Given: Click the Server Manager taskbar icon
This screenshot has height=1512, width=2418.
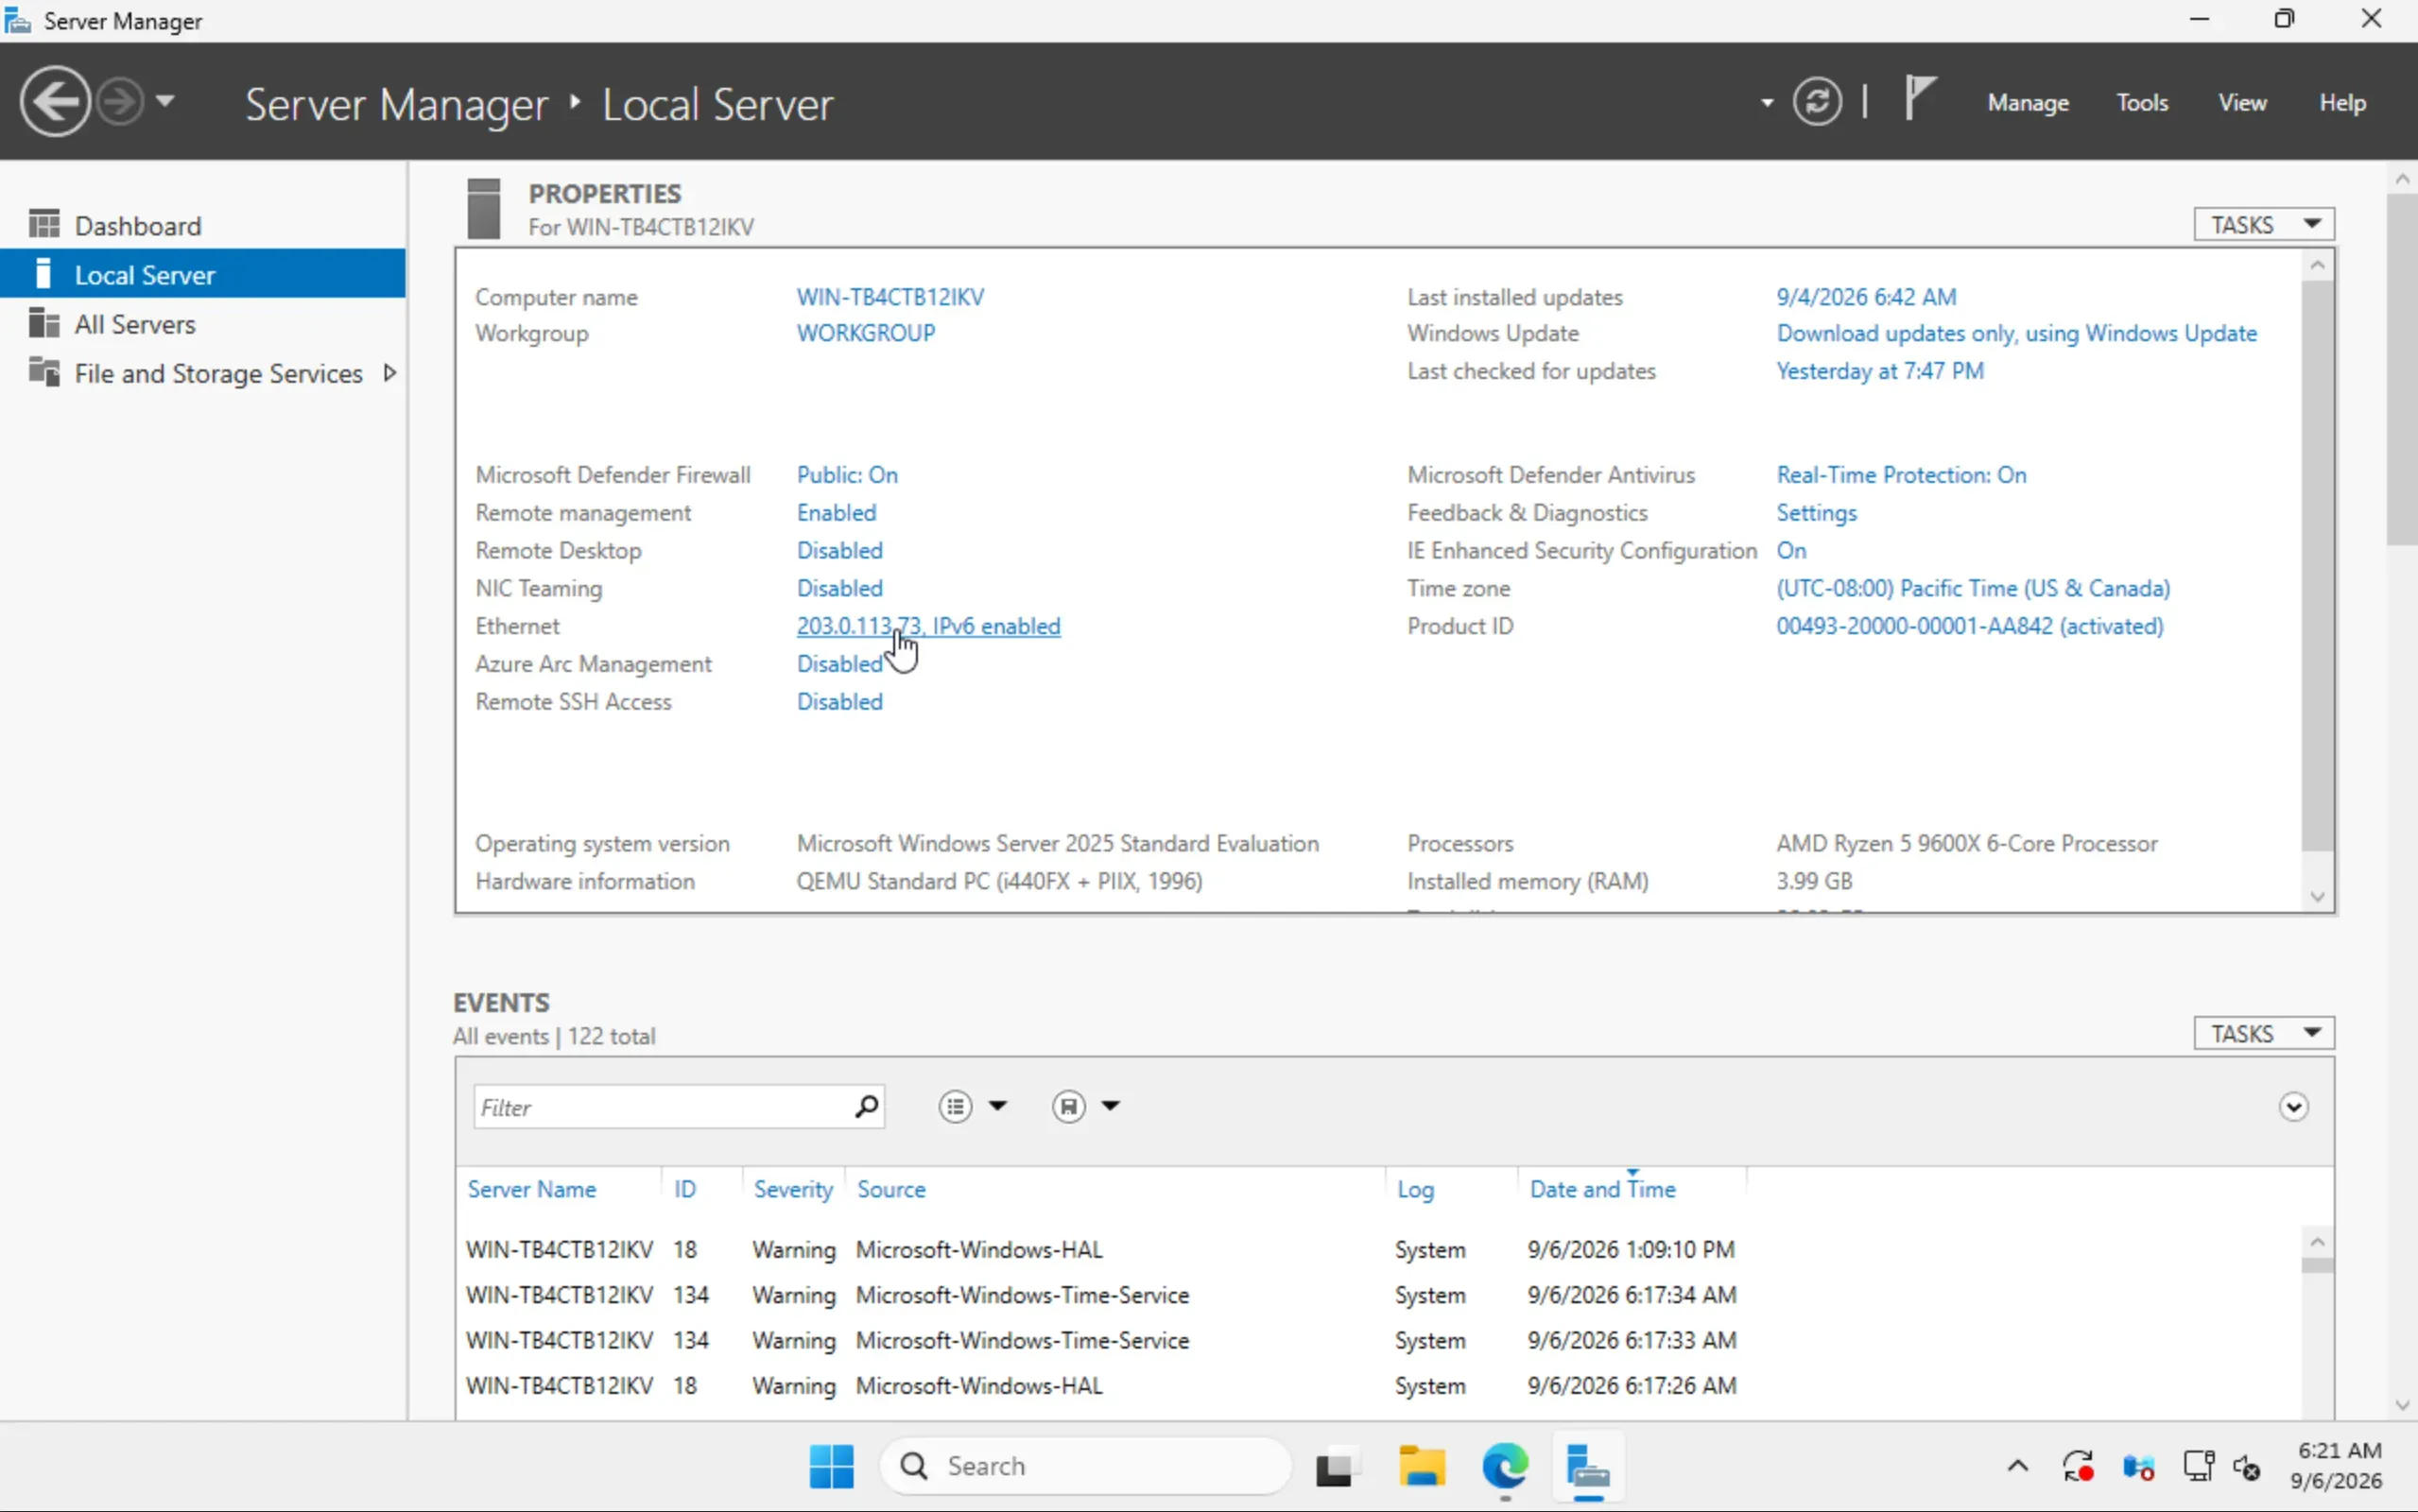Looking at the screenshot, I should click(1588, 1467).
